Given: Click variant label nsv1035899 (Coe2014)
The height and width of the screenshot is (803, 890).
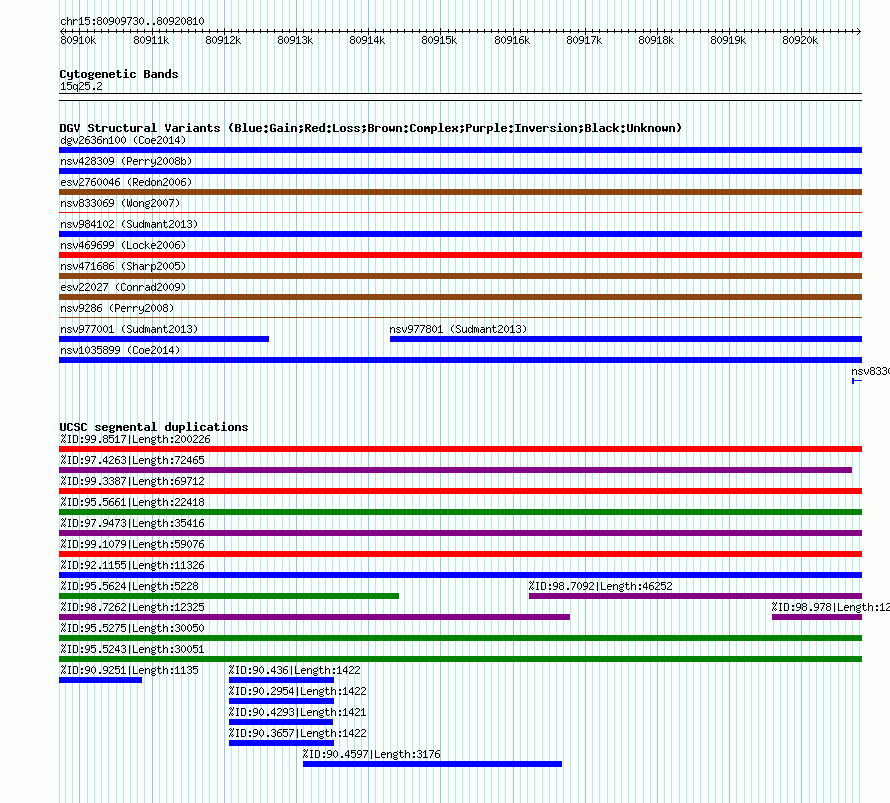Looking at the screenshot, I should tap(120, 350).
